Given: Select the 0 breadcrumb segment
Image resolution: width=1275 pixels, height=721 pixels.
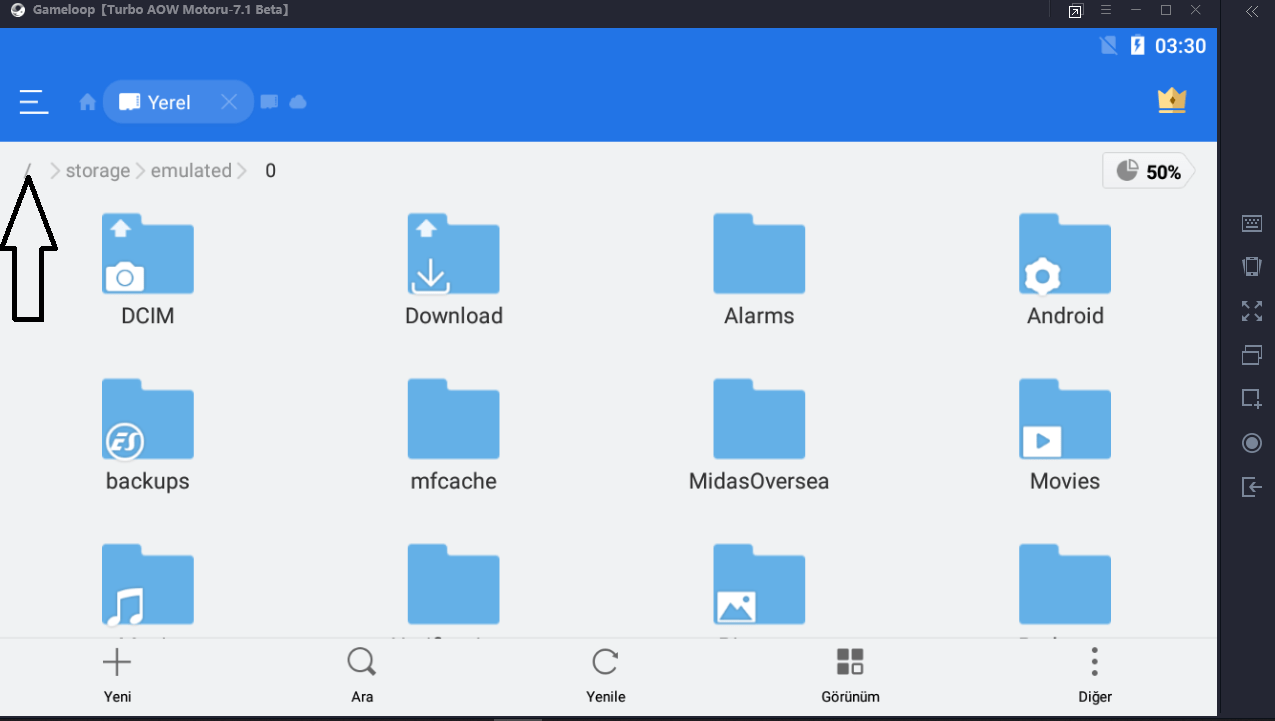Looking at the screenshot, I should click(270, 171).
